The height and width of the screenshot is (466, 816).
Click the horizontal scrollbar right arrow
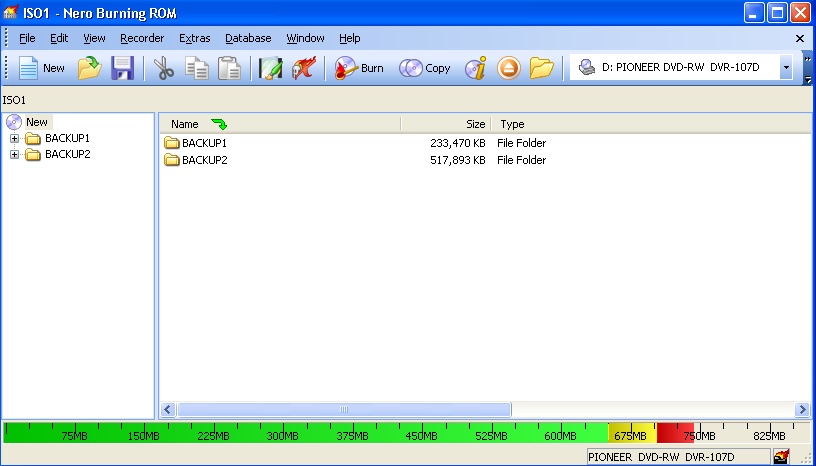tap(802, 410)
